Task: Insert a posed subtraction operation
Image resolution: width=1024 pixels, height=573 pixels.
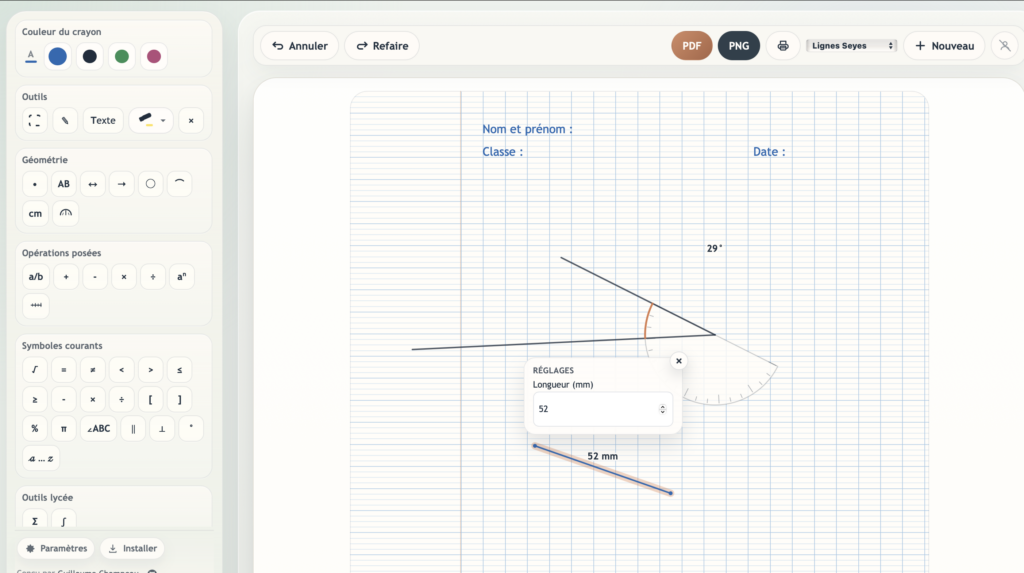Action: click(x=95, y=277)
